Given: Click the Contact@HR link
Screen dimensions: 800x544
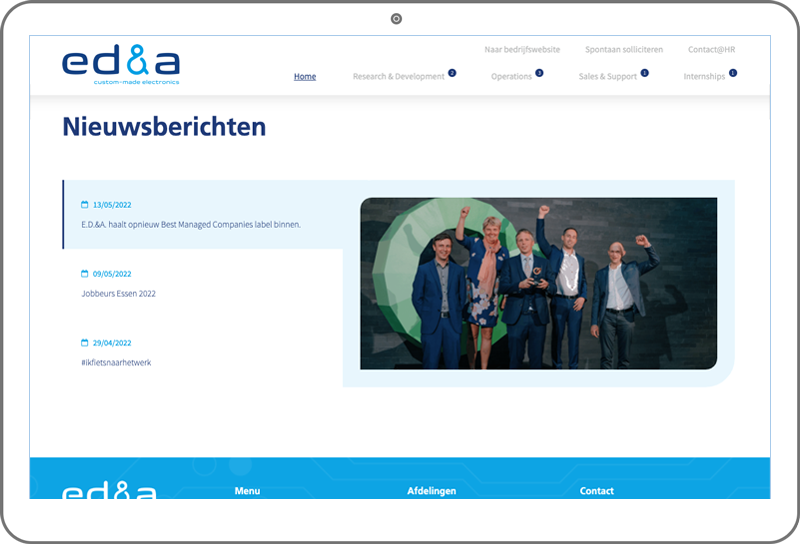Looking at the screenshot, I should 711,49.
